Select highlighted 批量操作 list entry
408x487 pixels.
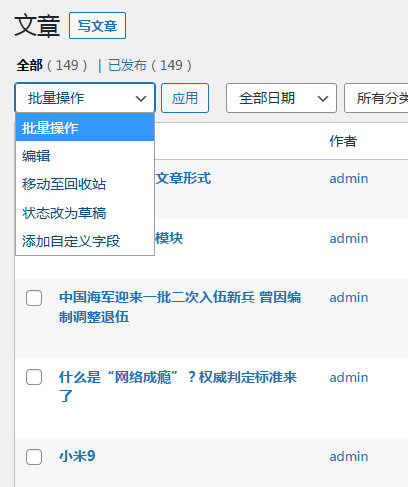(85, 127)
